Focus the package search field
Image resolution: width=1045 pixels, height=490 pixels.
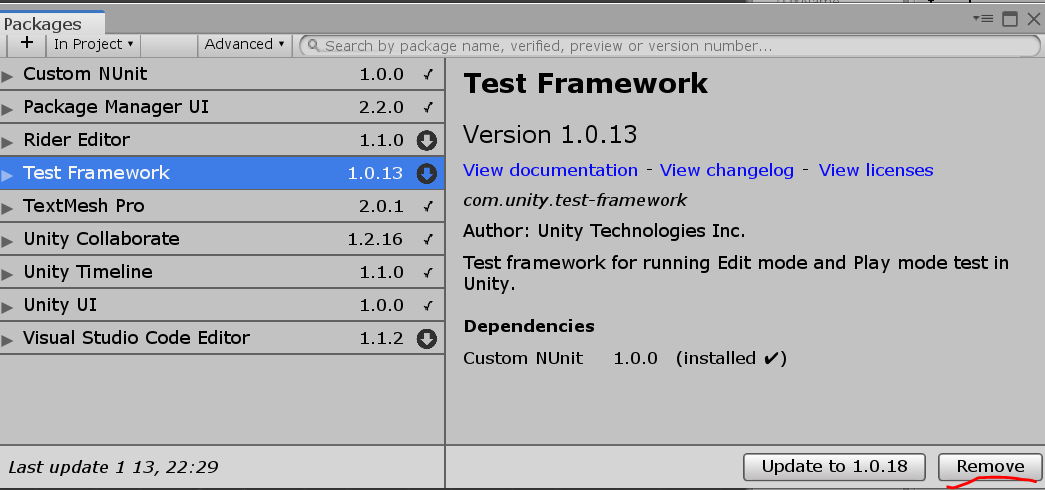tap(670, 45)
